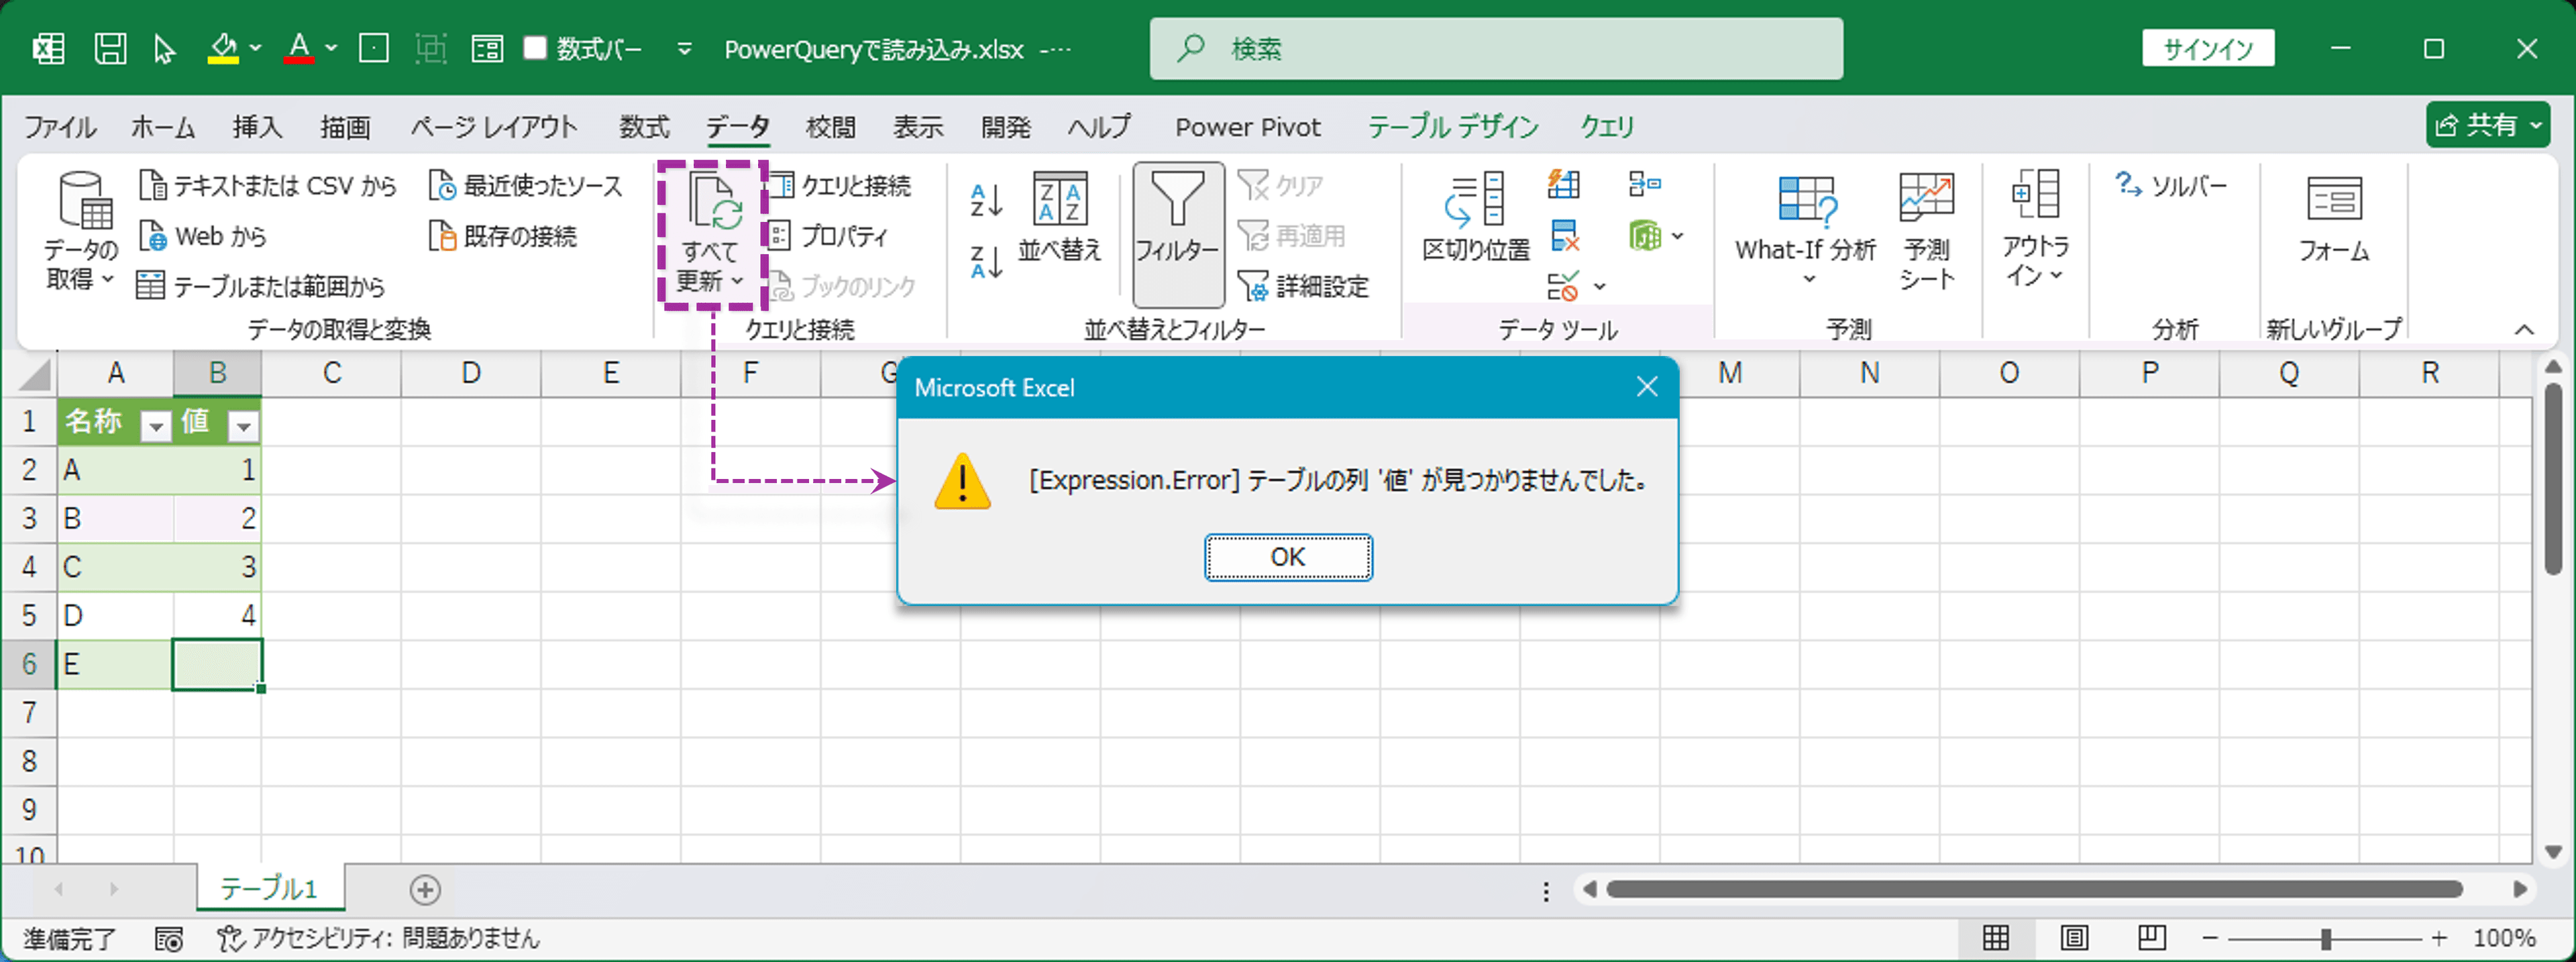Click the zoom slider in the status bar

(x=2325, y=938)
